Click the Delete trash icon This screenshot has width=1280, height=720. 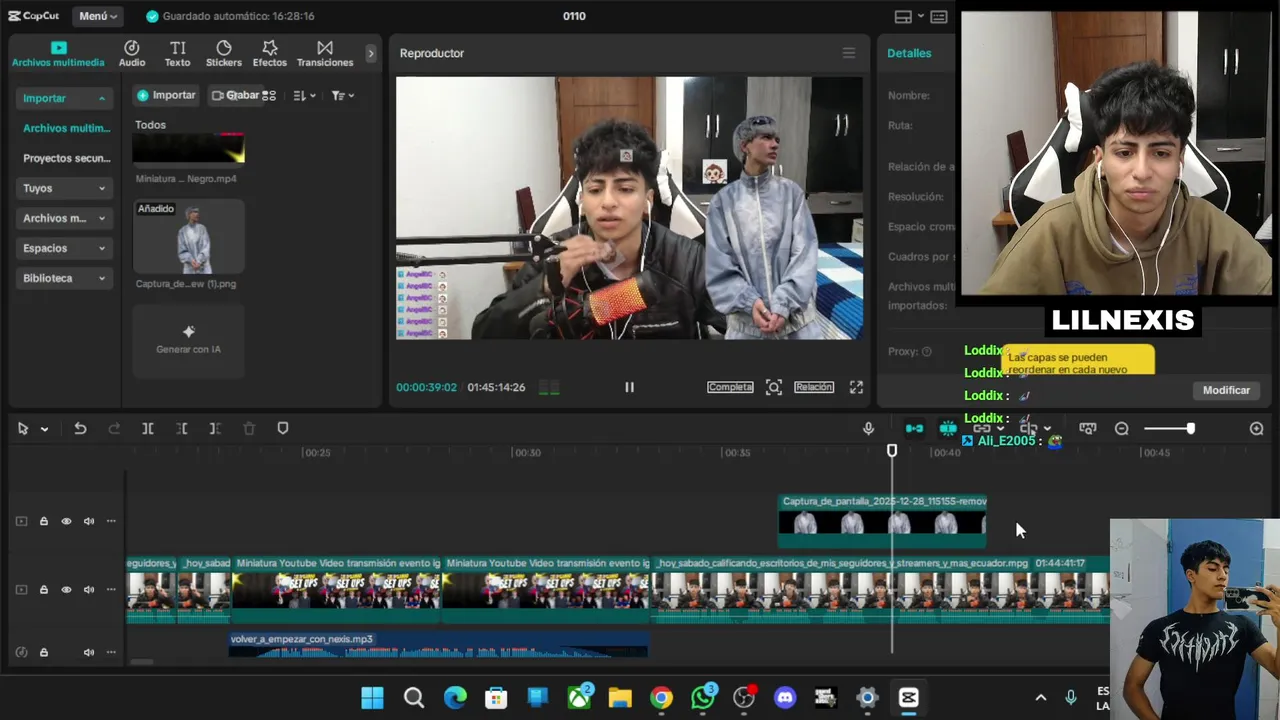(249, 428)
